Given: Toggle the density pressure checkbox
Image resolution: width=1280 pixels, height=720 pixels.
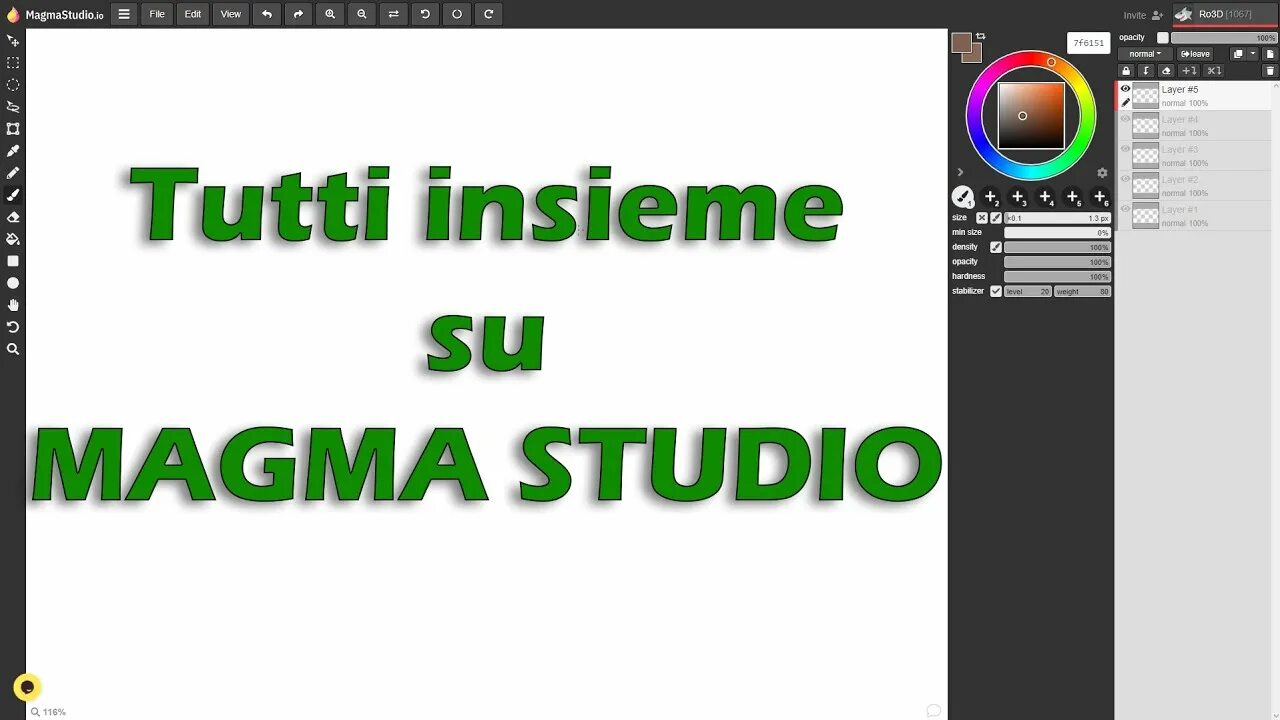Looking at the screenshot, I should 996,247.
